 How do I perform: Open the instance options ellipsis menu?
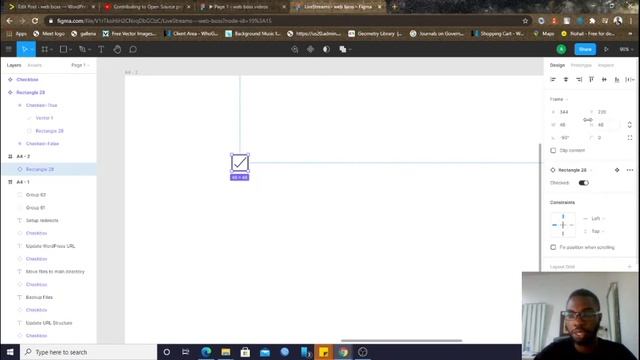pyautogui.click(x=630, y=170)
